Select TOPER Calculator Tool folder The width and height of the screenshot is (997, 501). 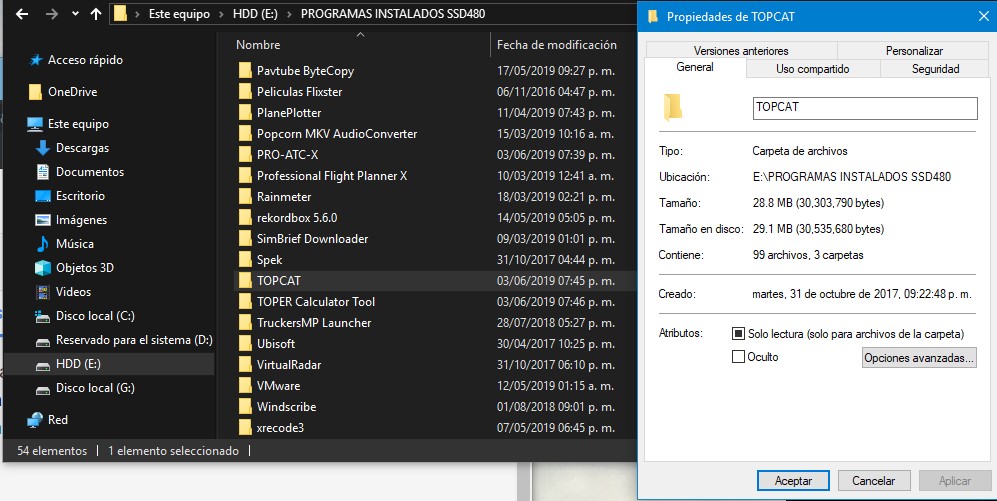click(x=316, y=301)
